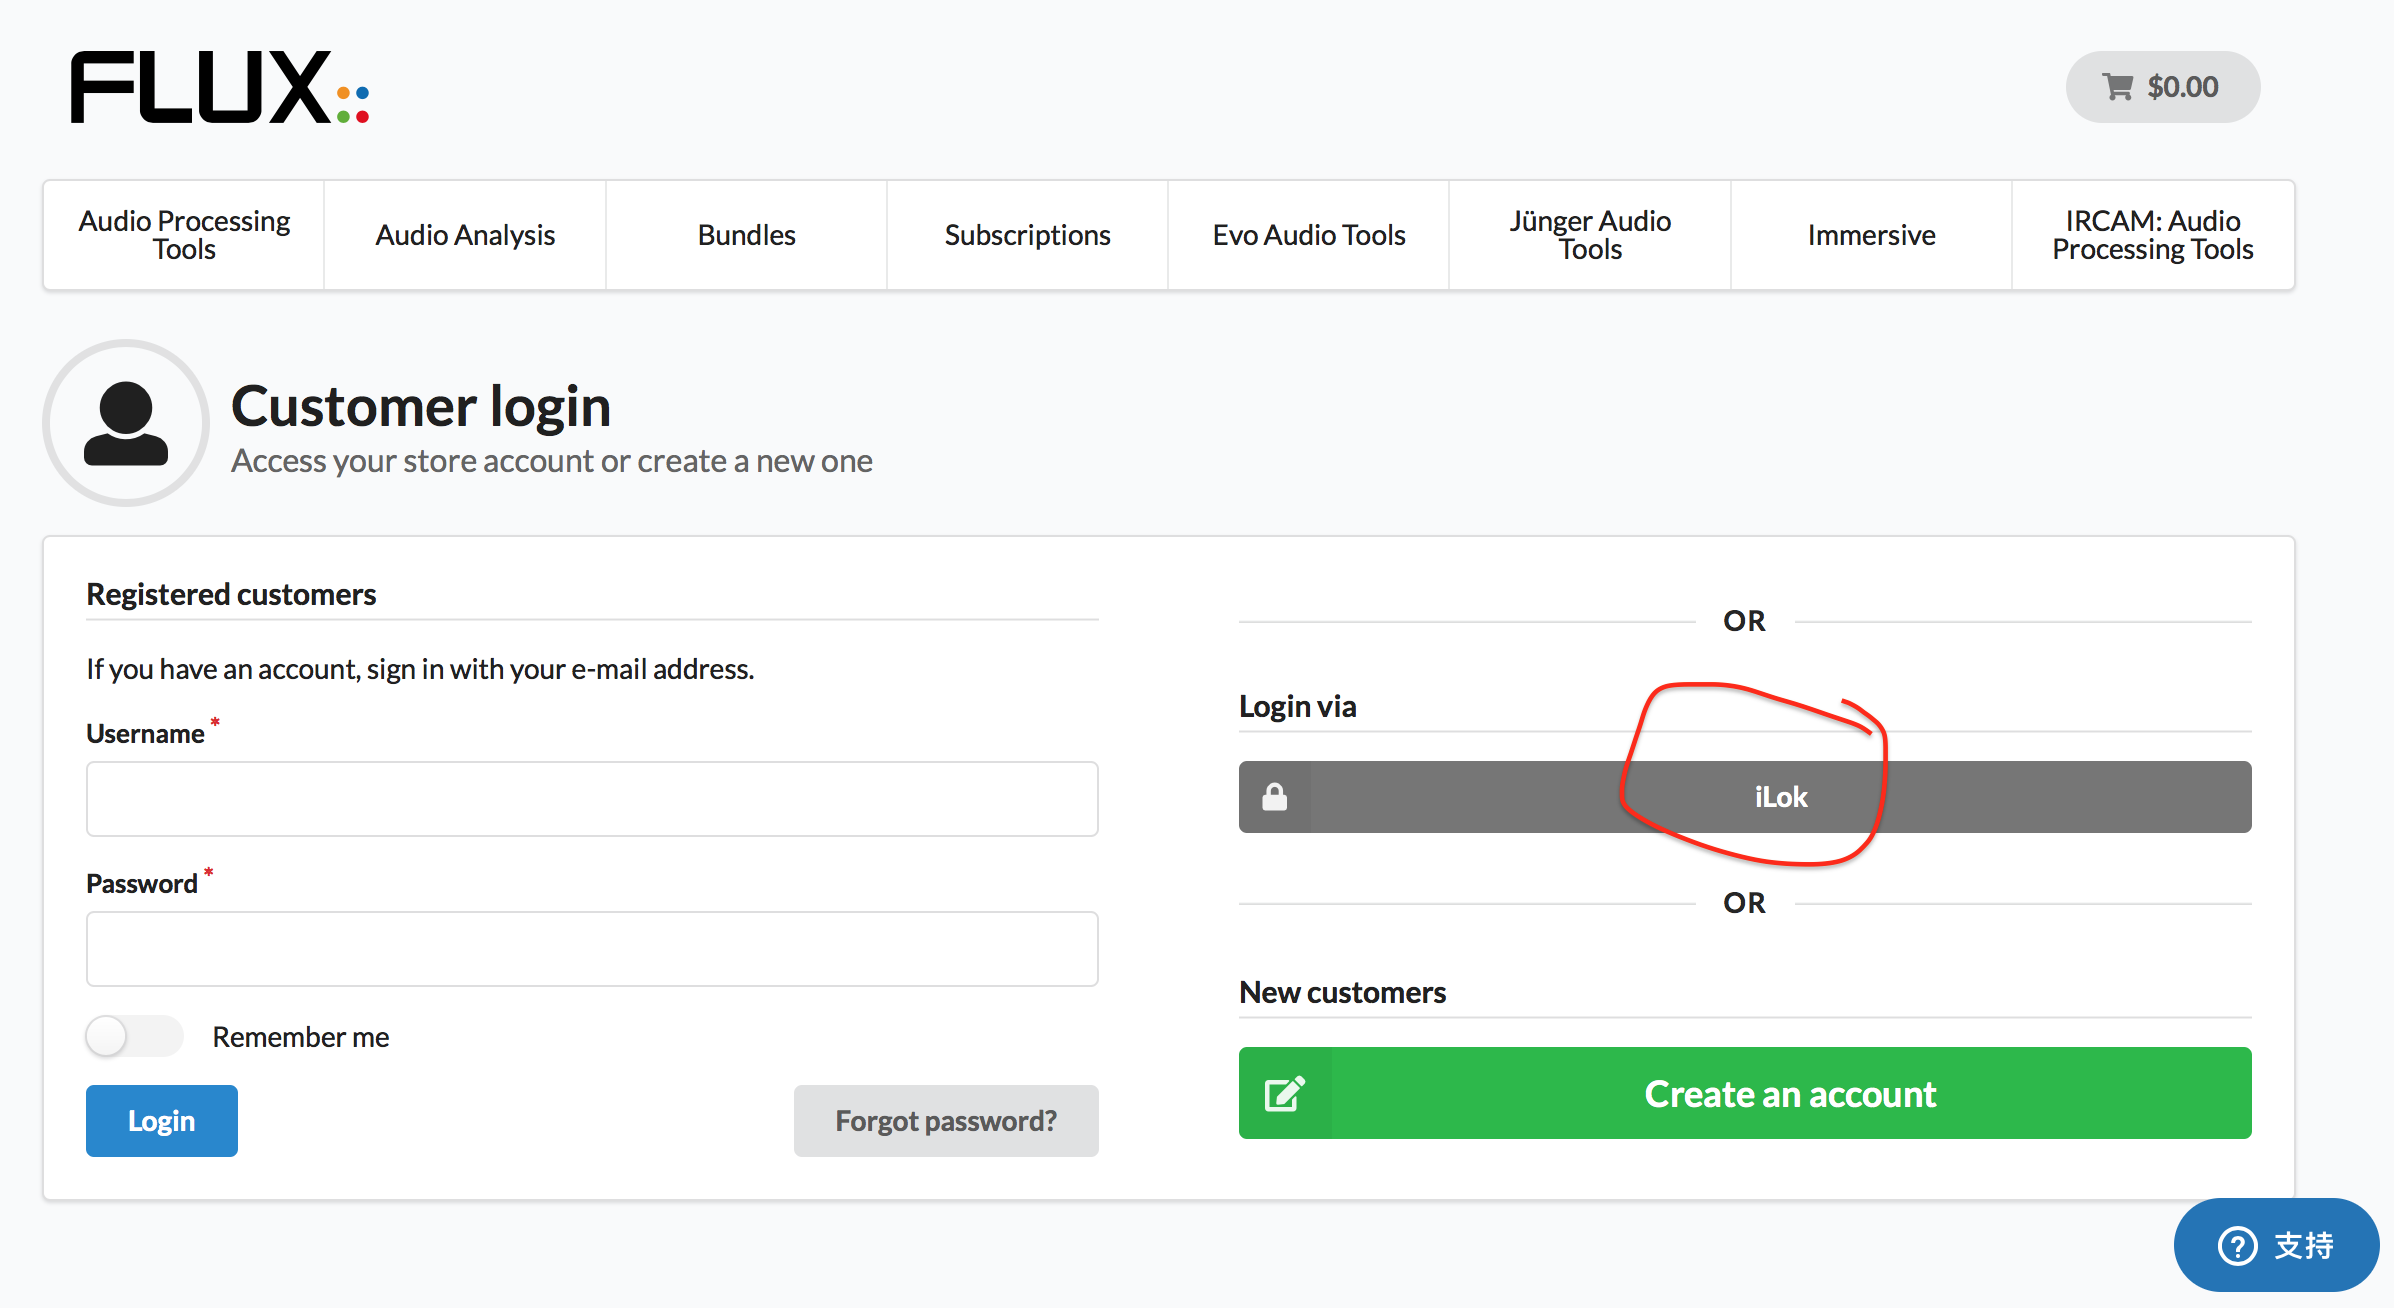Click the Login via heading
Viewport: 2394px width, 1308px height.
click(1297, 706)
